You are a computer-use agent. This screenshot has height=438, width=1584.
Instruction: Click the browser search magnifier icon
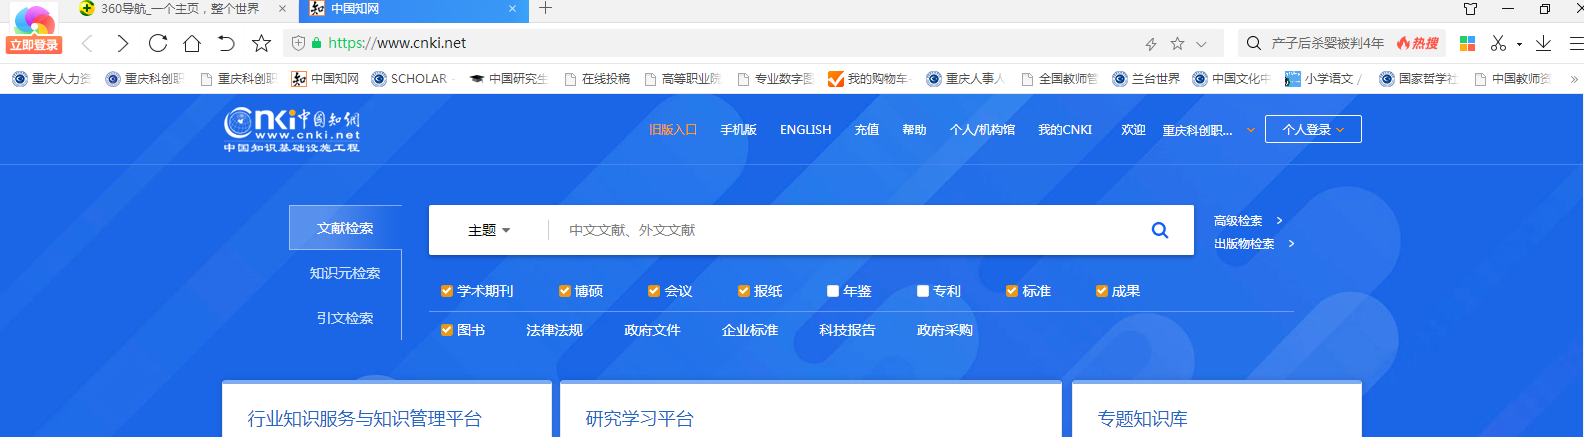pos(1253,43)
